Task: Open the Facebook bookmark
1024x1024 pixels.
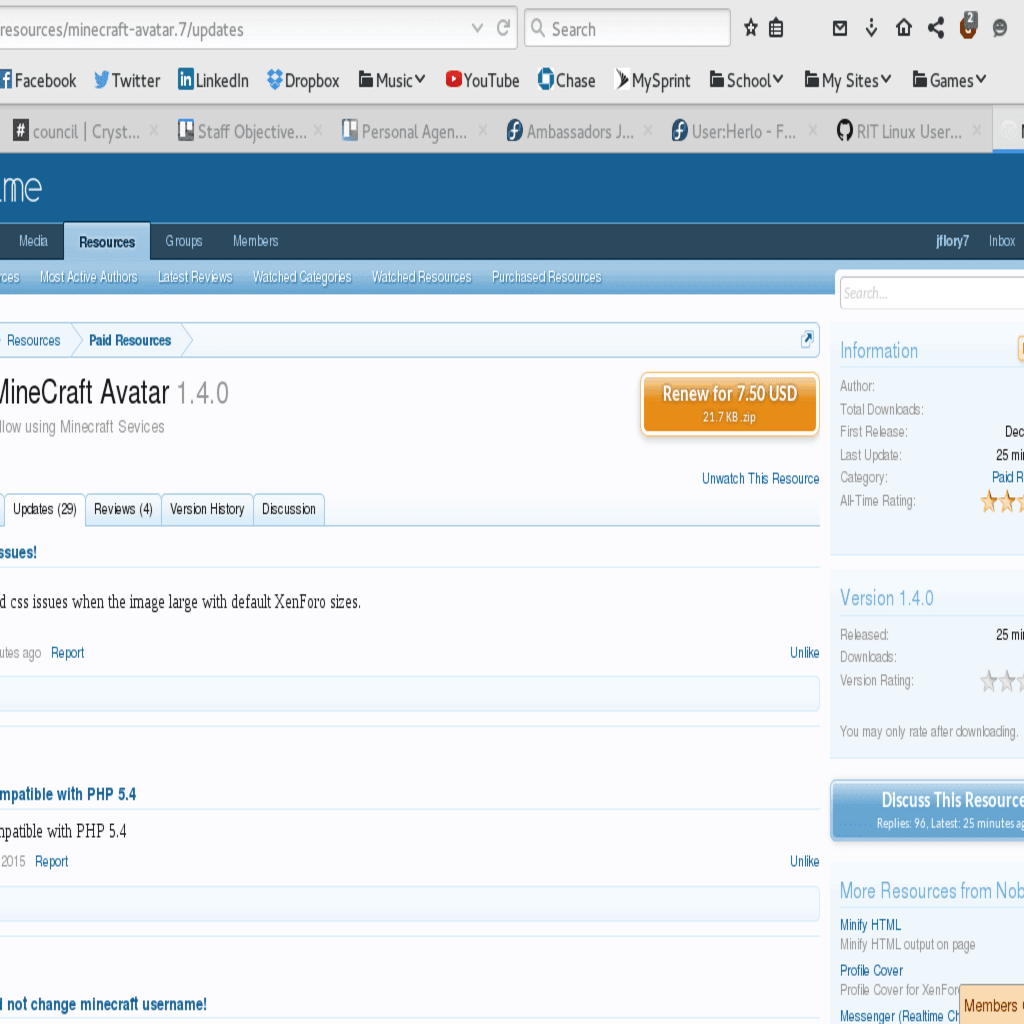Action: point(38,80)
